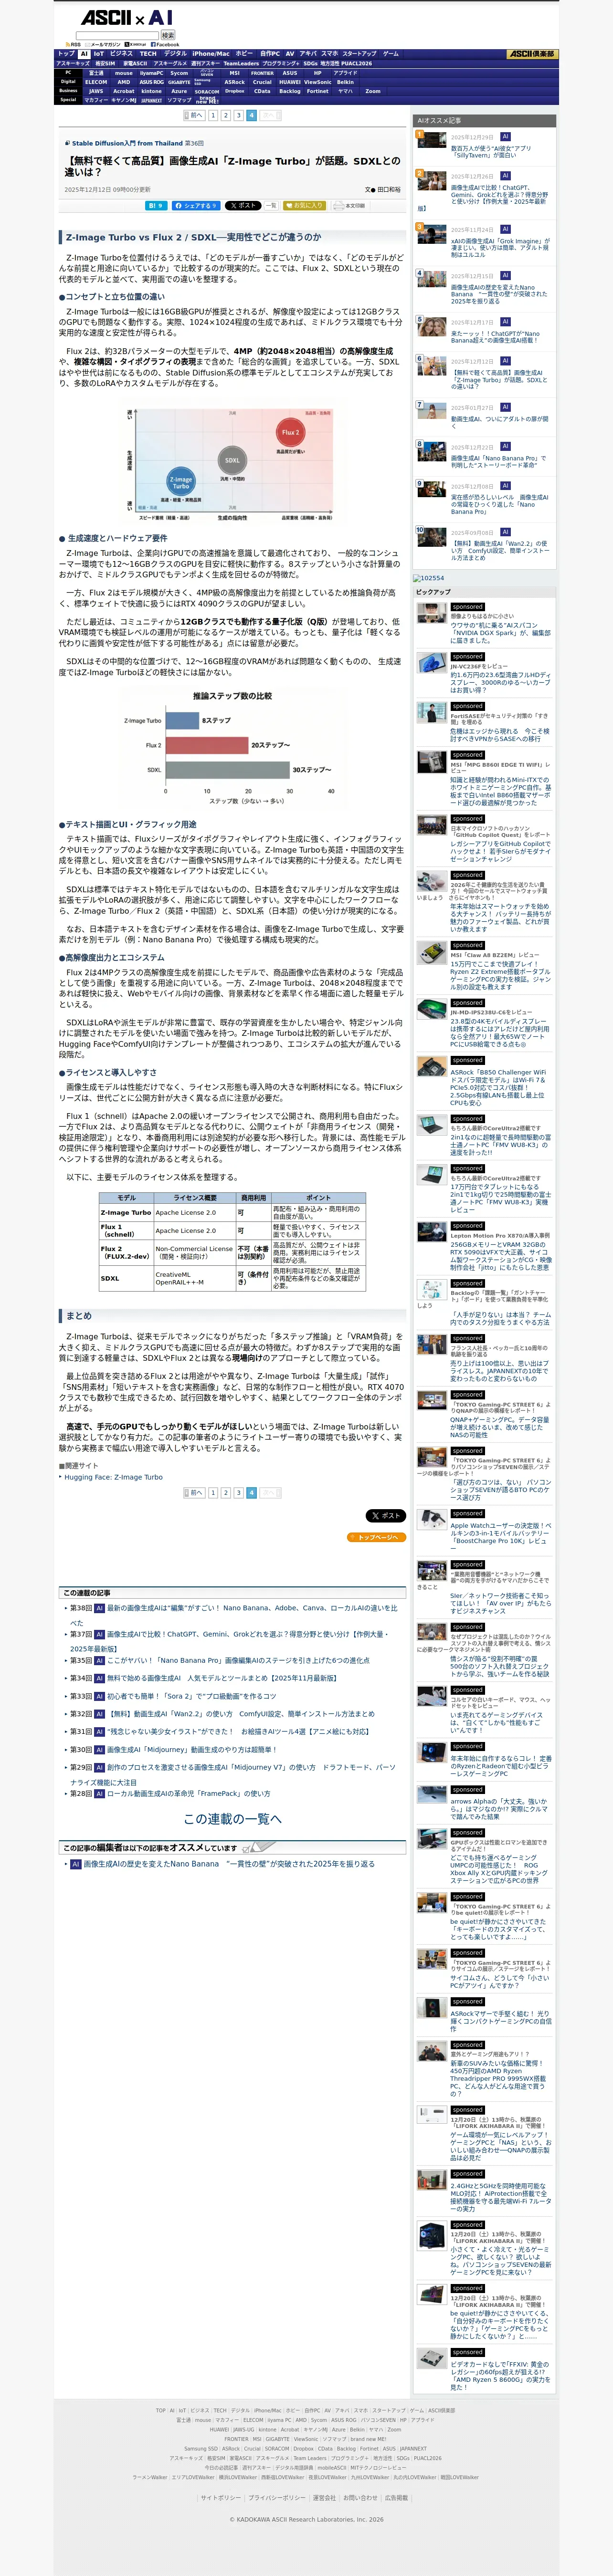613x2576 pixels.
Task: Open the この連載の一覧へ link
Action: [232, 1818]
